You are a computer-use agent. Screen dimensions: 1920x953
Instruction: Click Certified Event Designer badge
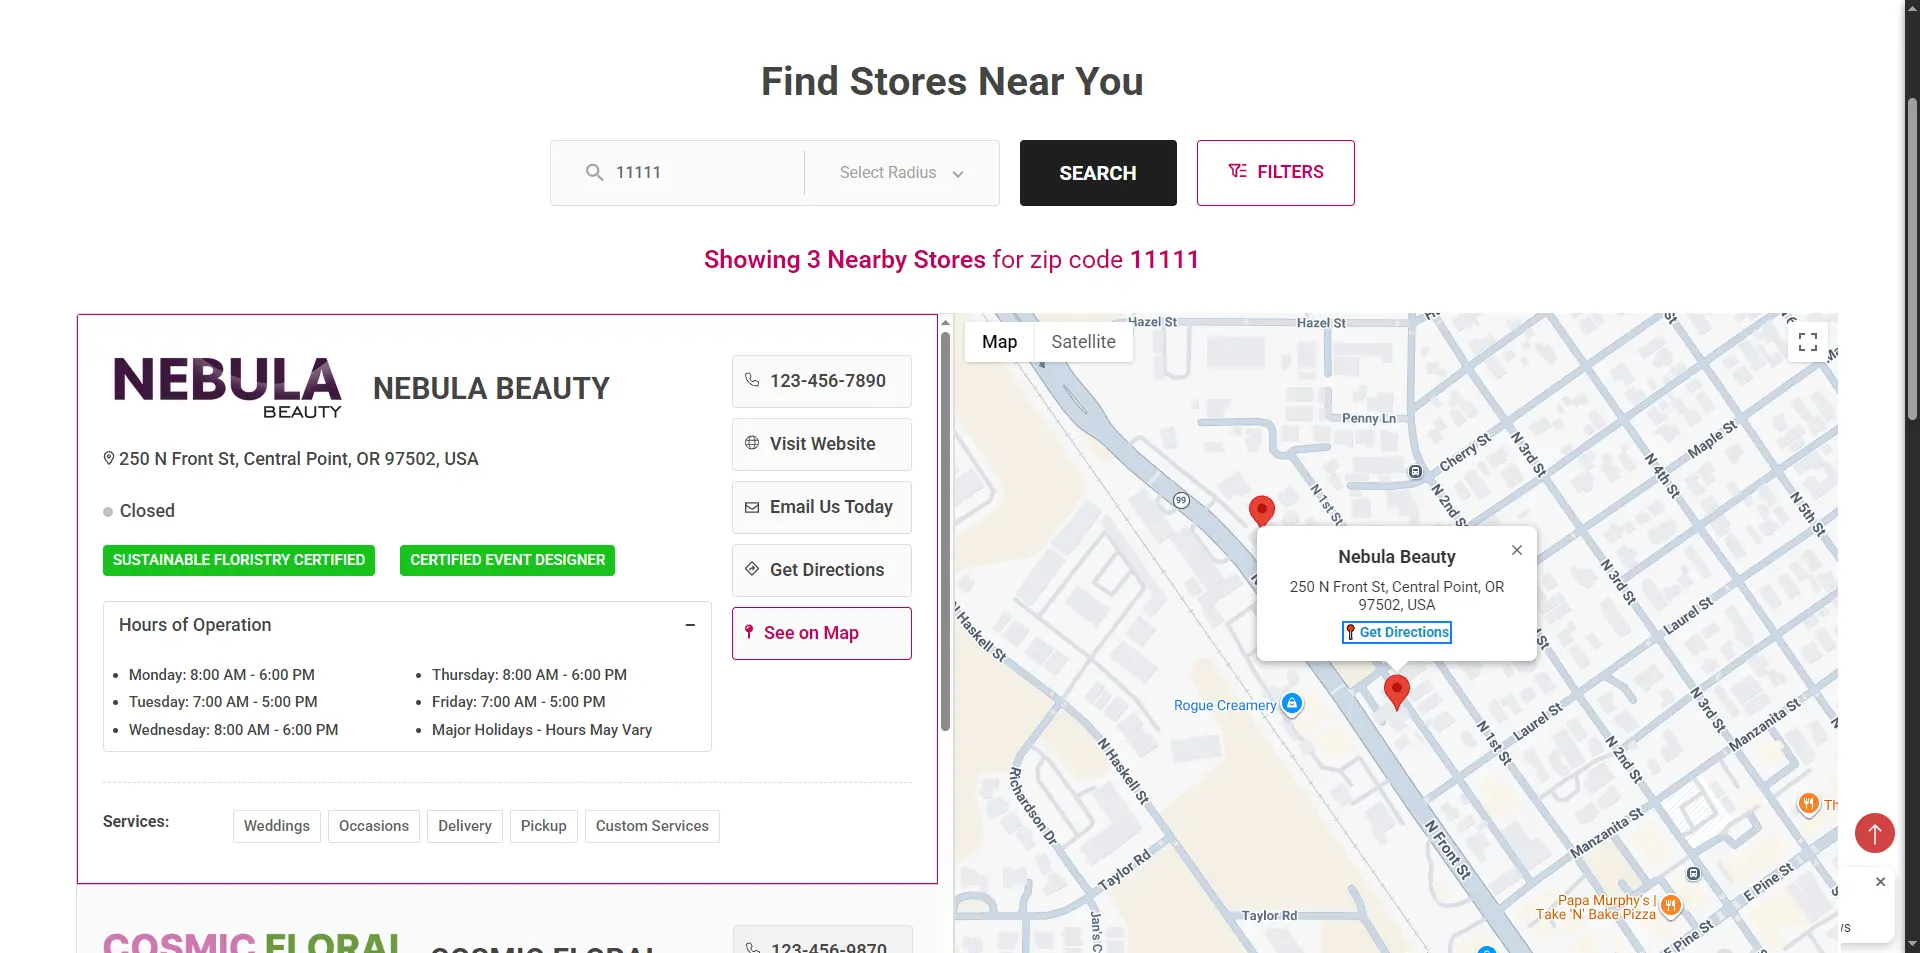tap(507, 560)
